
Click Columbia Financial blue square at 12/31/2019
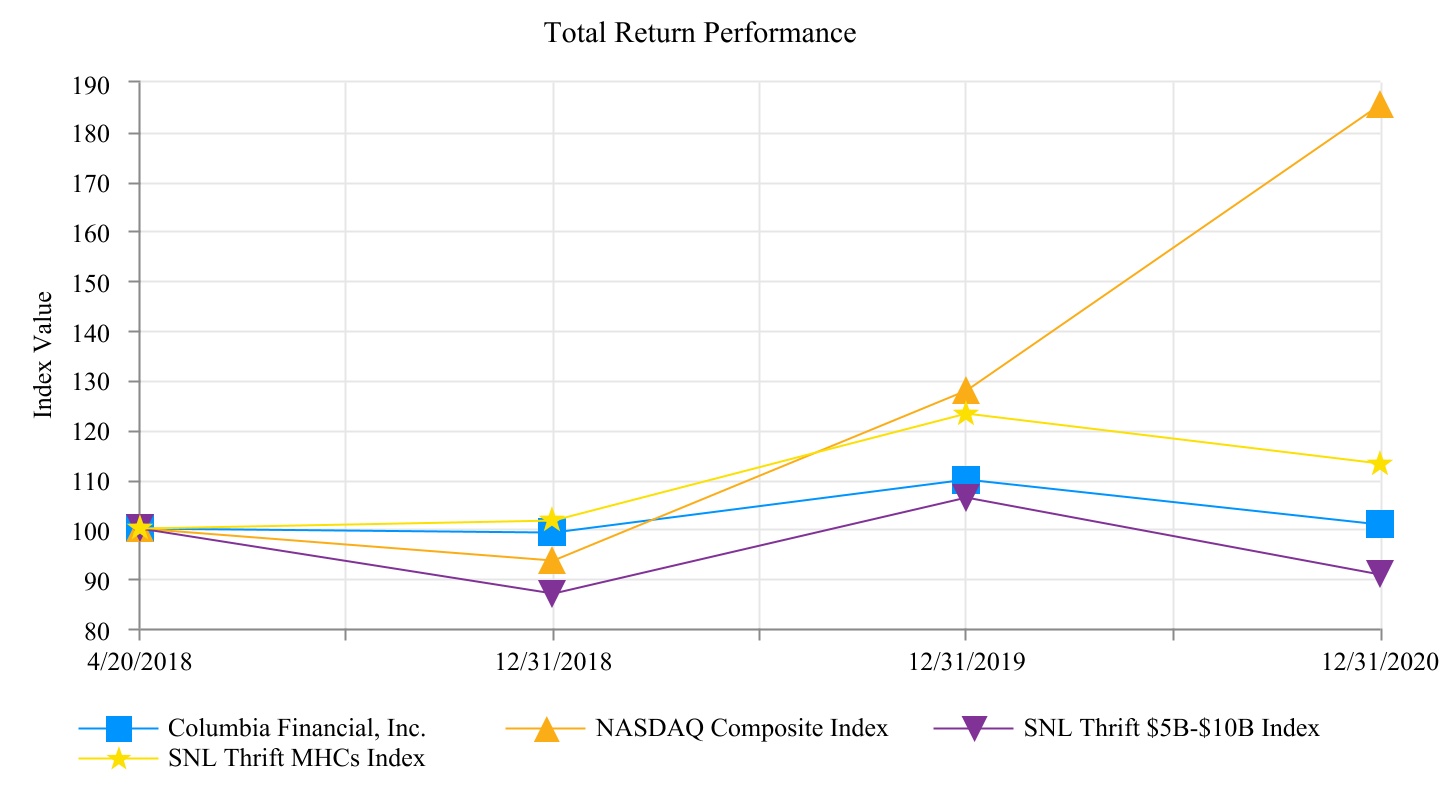(x=966, y=479)
